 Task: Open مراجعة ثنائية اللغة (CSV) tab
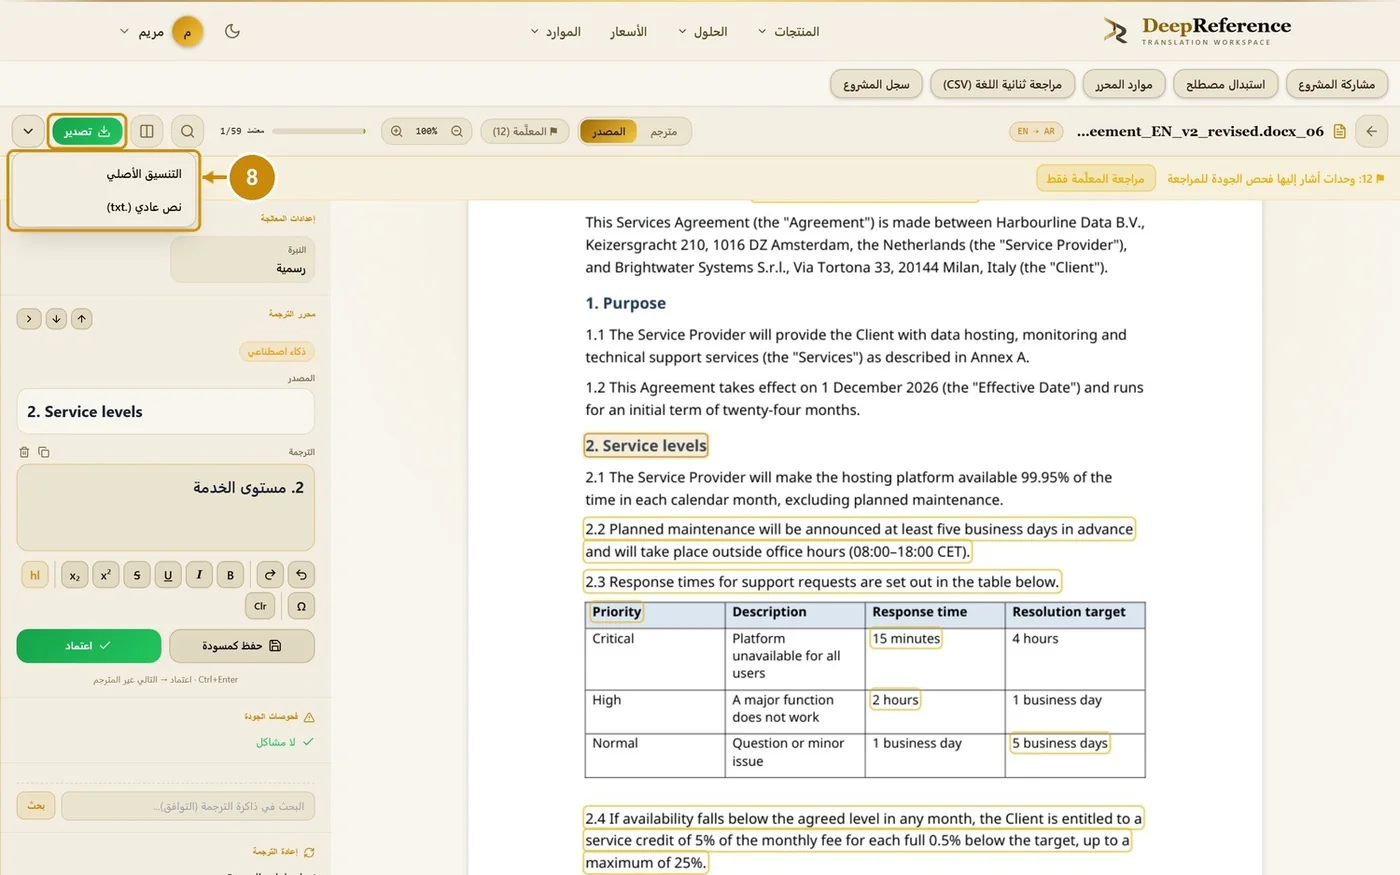[1002, 84]
